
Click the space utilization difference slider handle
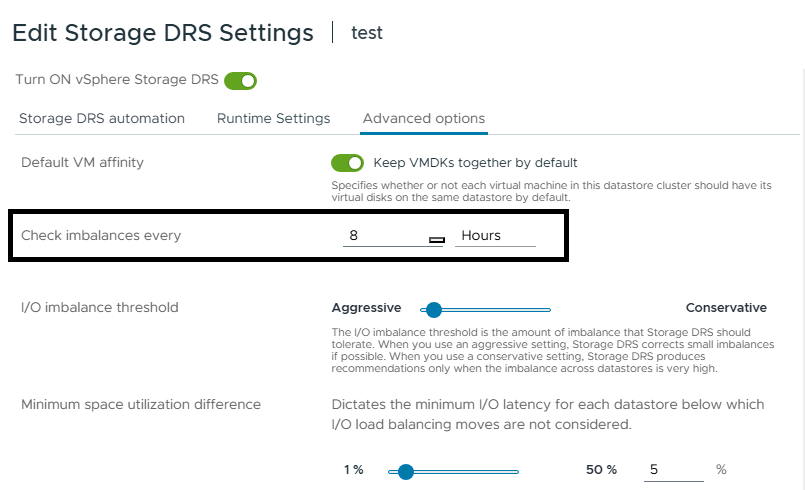coord(405,471)
